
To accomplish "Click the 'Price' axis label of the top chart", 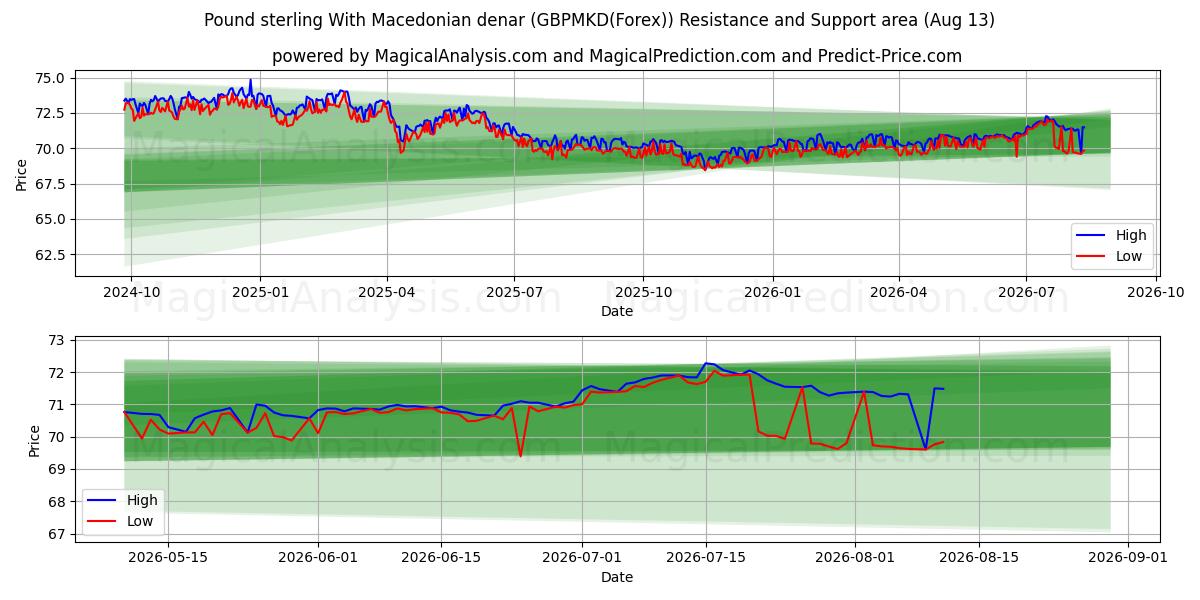I will 22,174.
